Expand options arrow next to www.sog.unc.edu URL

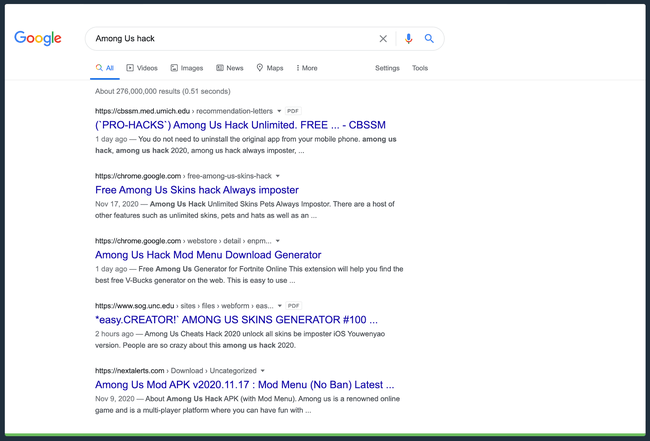tap(280, 306)
